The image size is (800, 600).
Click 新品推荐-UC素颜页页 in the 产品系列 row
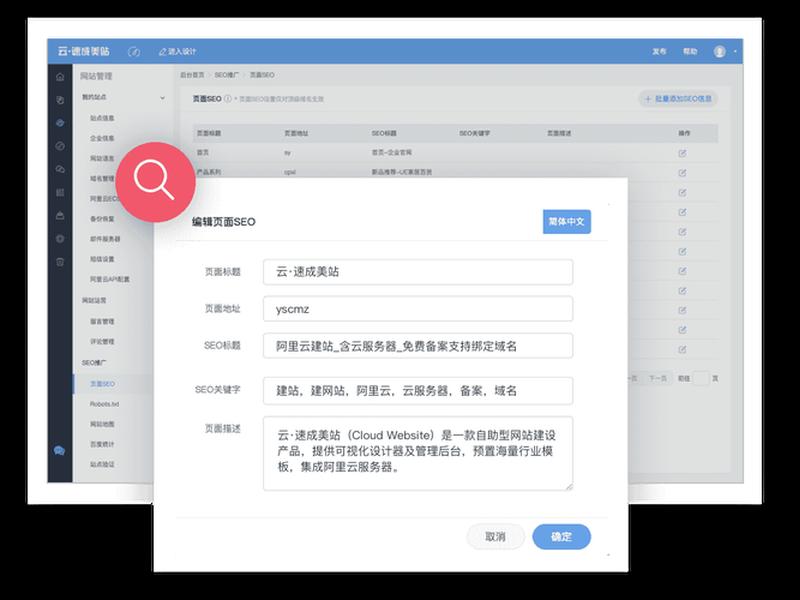[x=402, y=172]
